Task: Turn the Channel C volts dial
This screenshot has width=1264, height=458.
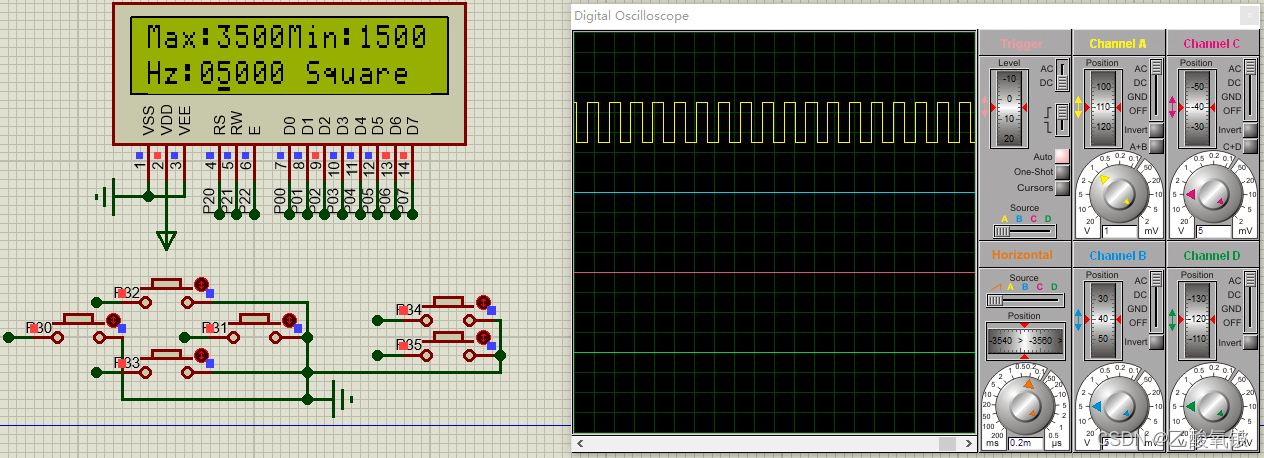Action: tap(1213, 193)
